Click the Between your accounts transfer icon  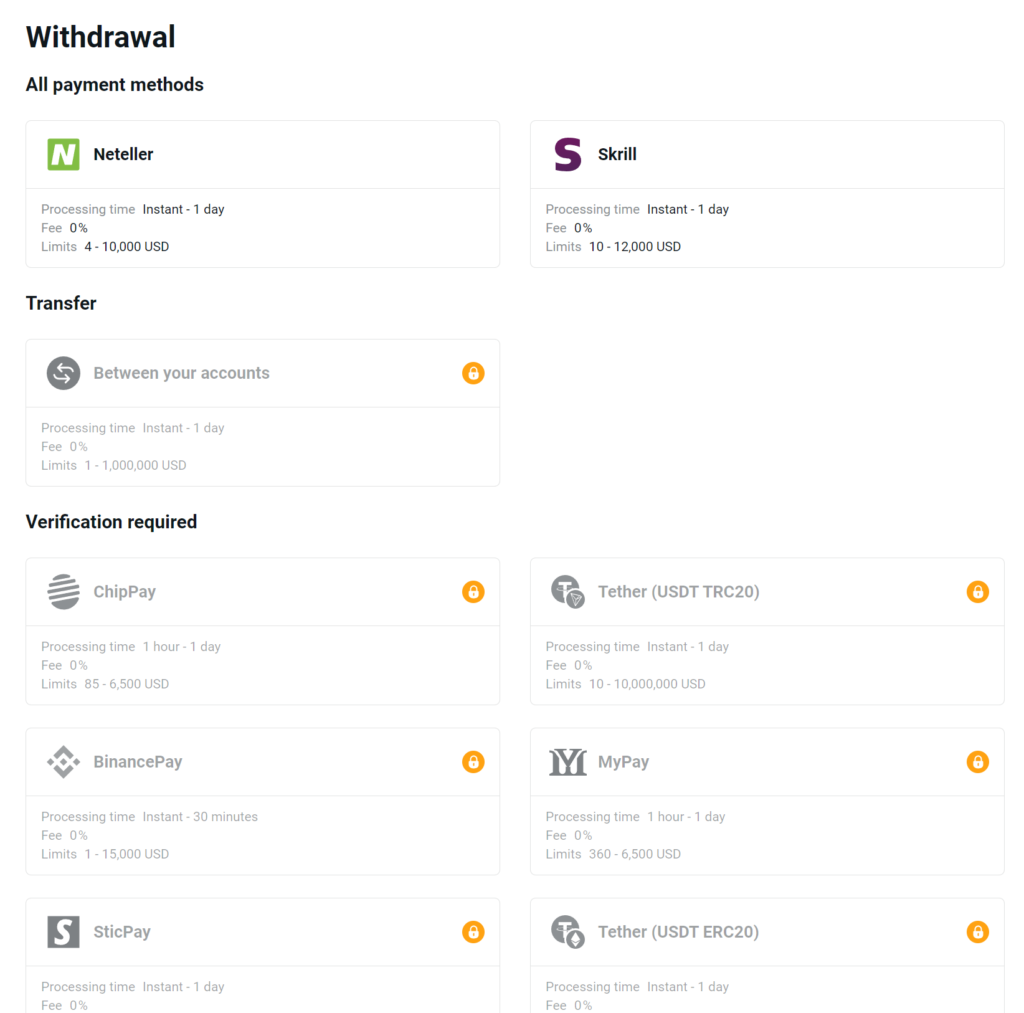pyautogui.click(x=63, y=373)
